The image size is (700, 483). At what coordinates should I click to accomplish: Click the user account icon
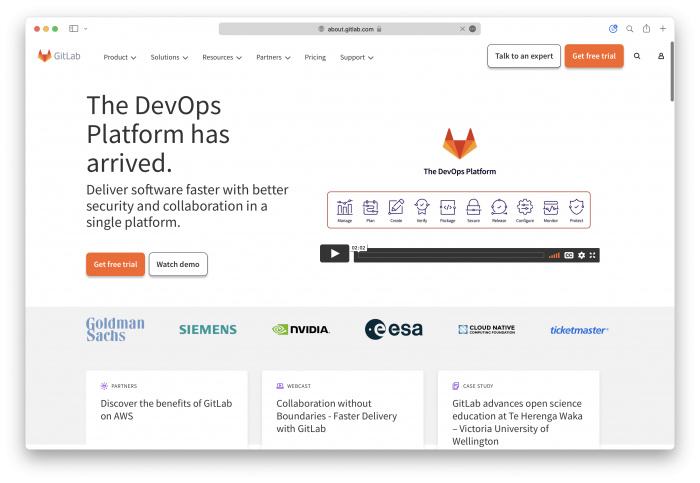[661, 57]
